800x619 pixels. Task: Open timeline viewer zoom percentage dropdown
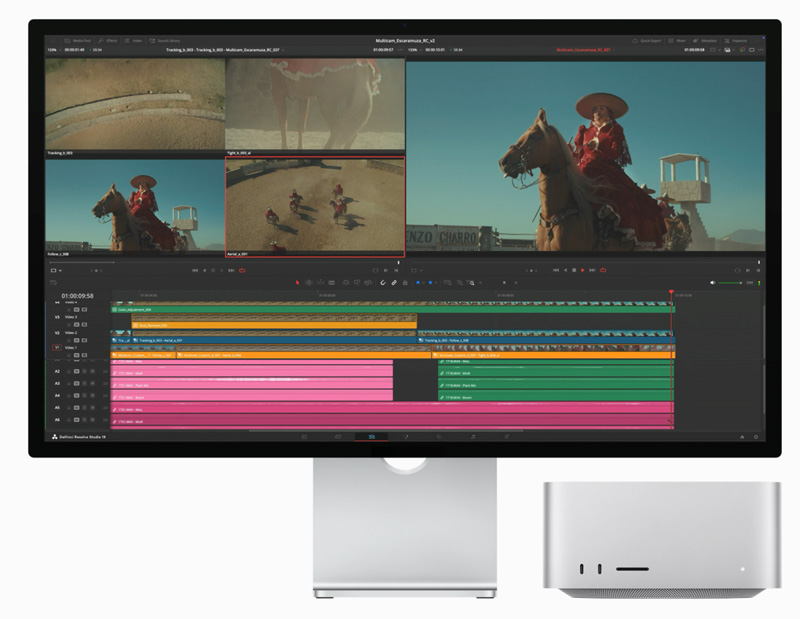(414, 50)
